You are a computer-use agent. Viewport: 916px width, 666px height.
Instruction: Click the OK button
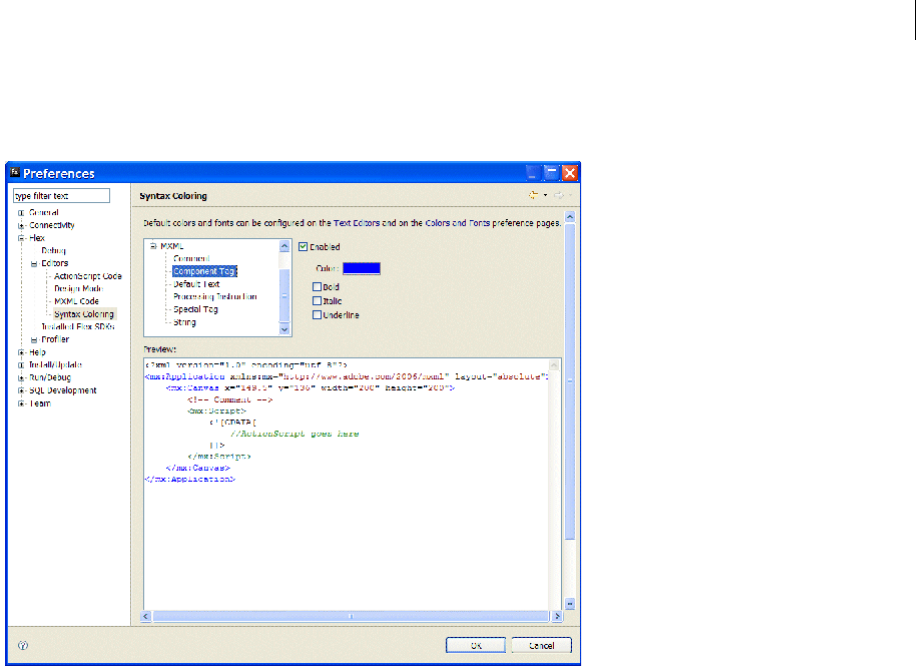(476, 645)
